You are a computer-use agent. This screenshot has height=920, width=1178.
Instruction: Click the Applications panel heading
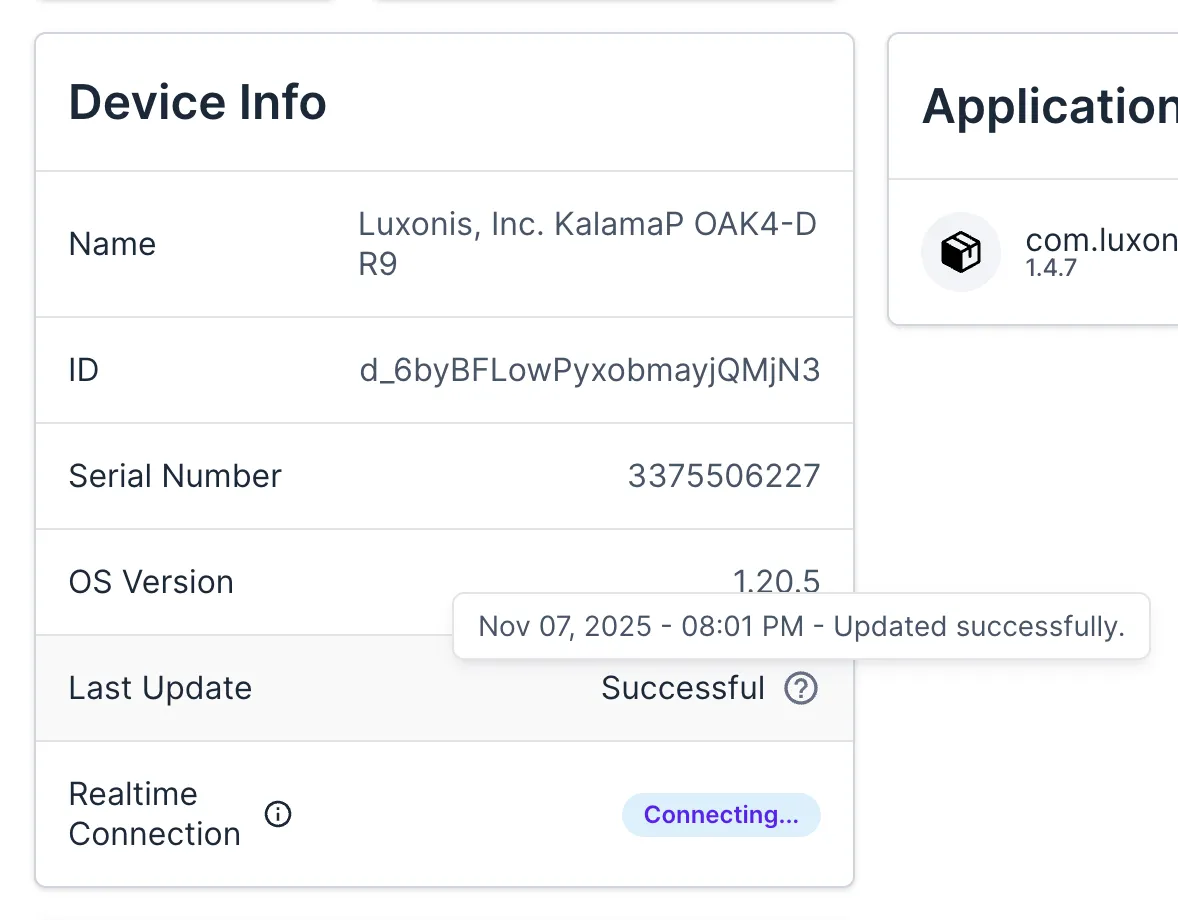pyautogui.click(x=1048, y=106)
